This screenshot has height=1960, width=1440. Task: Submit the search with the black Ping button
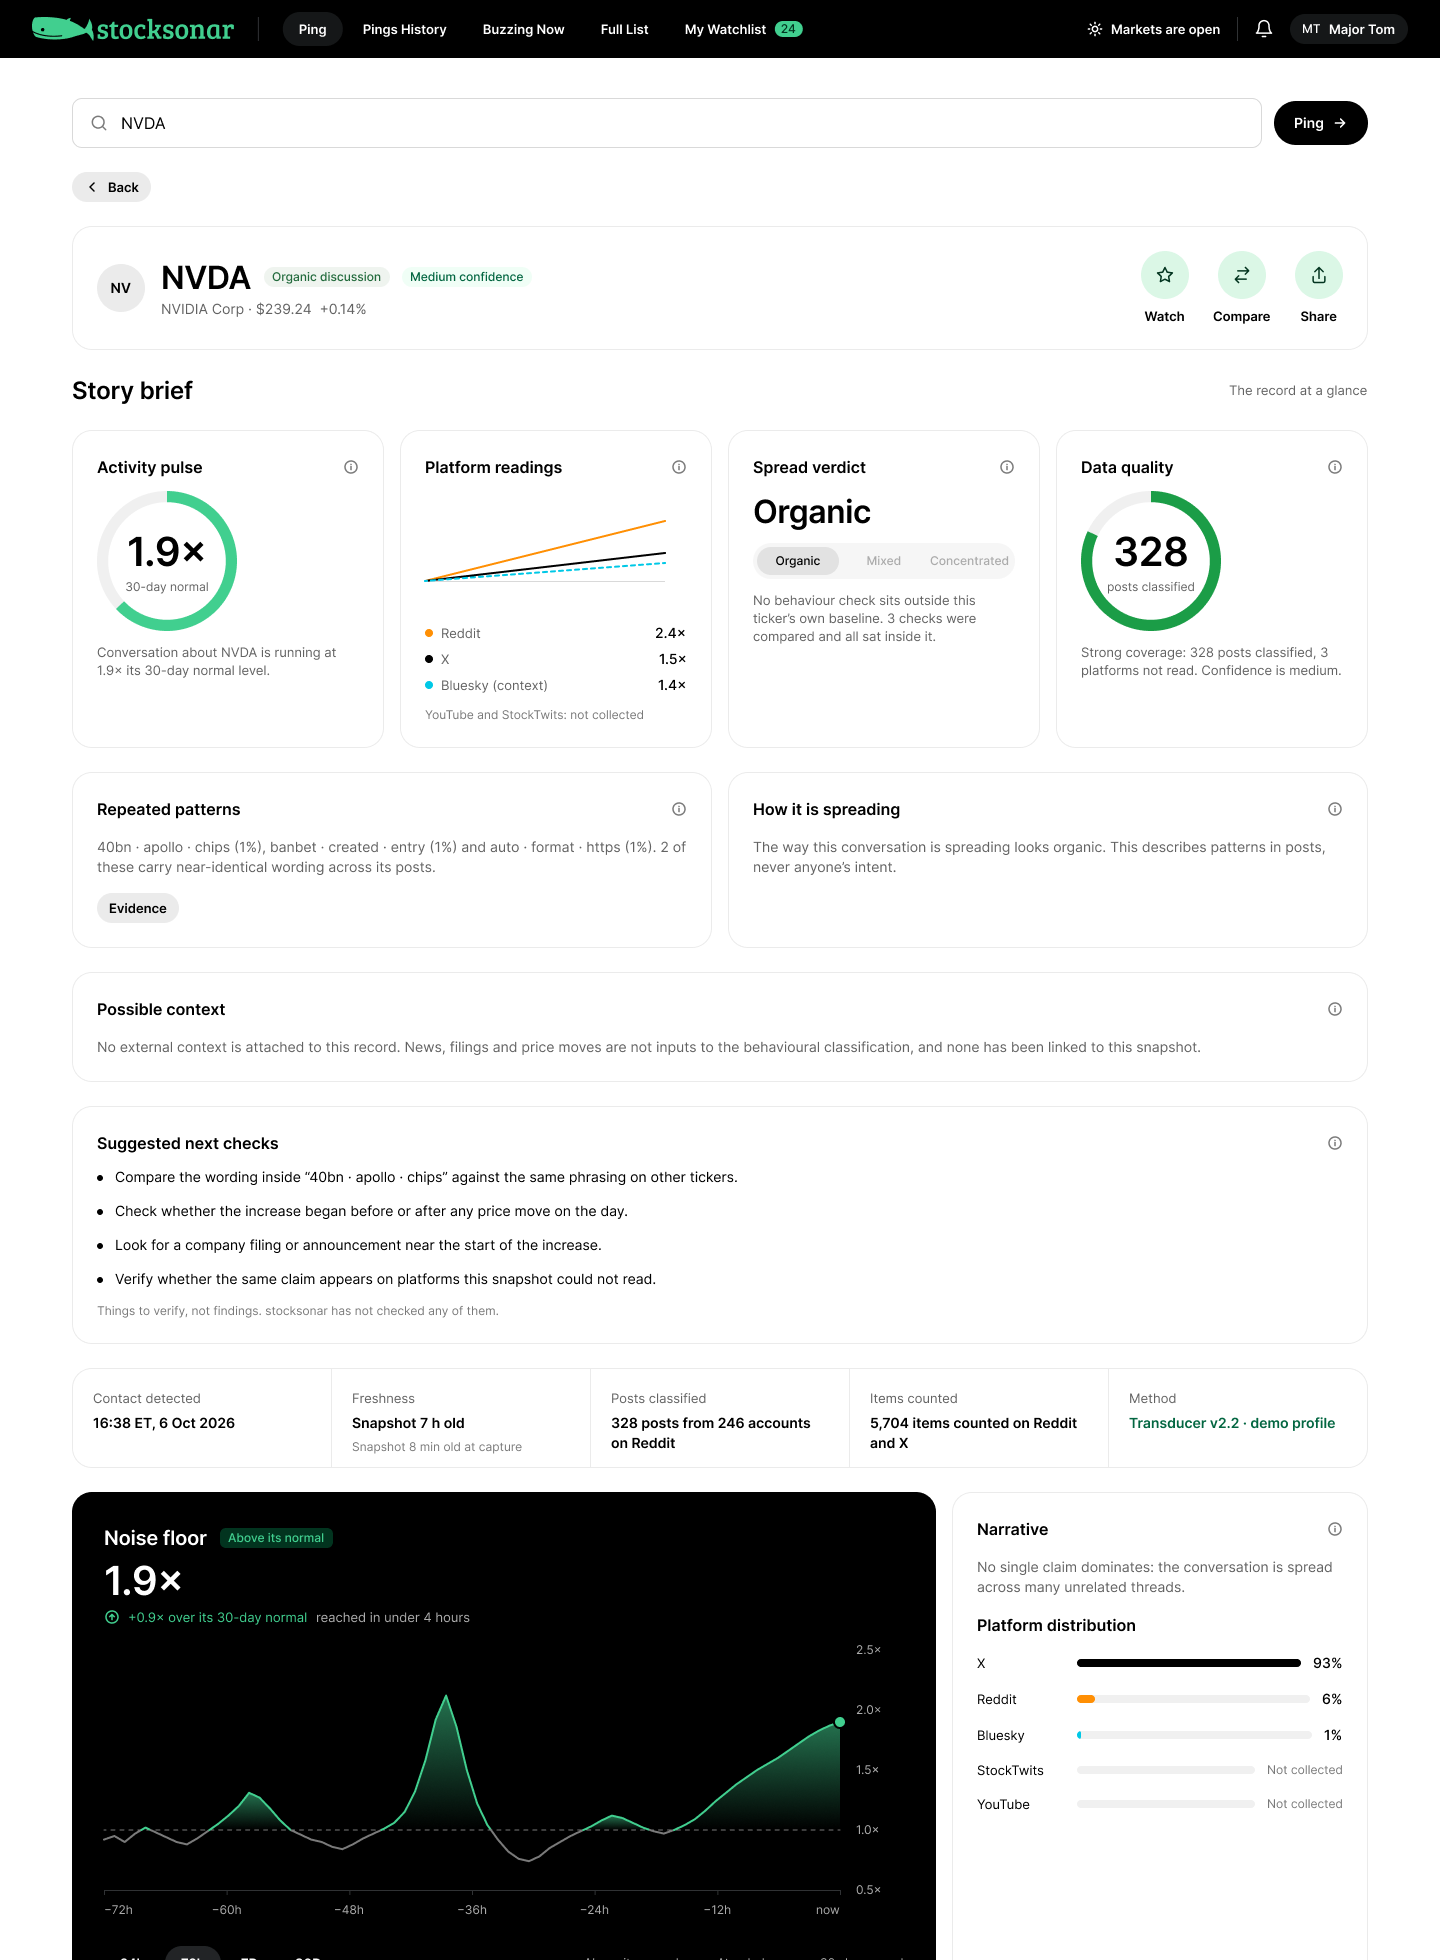tap(1321, 123)
